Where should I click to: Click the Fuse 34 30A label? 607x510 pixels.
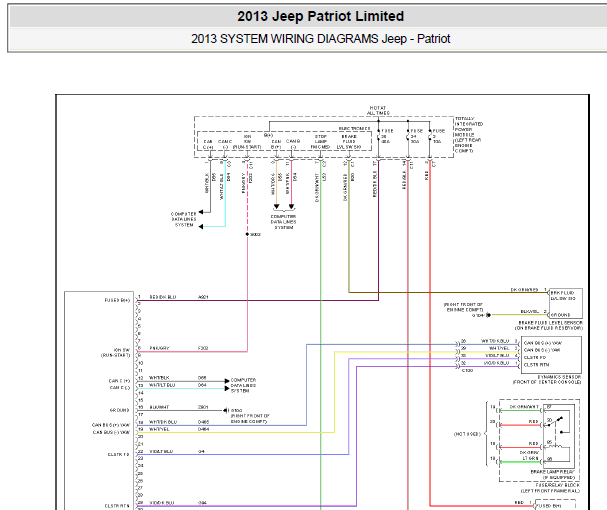point(416,136)
